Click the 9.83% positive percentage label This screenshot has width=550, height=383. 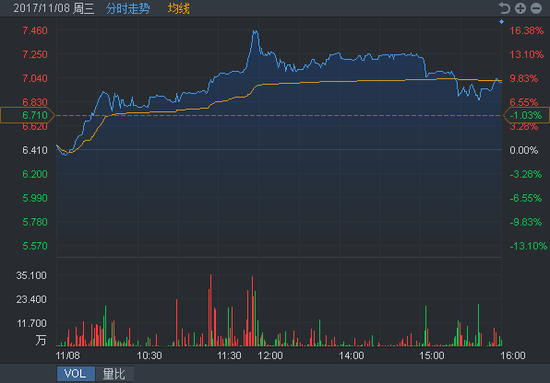point(524,78)
